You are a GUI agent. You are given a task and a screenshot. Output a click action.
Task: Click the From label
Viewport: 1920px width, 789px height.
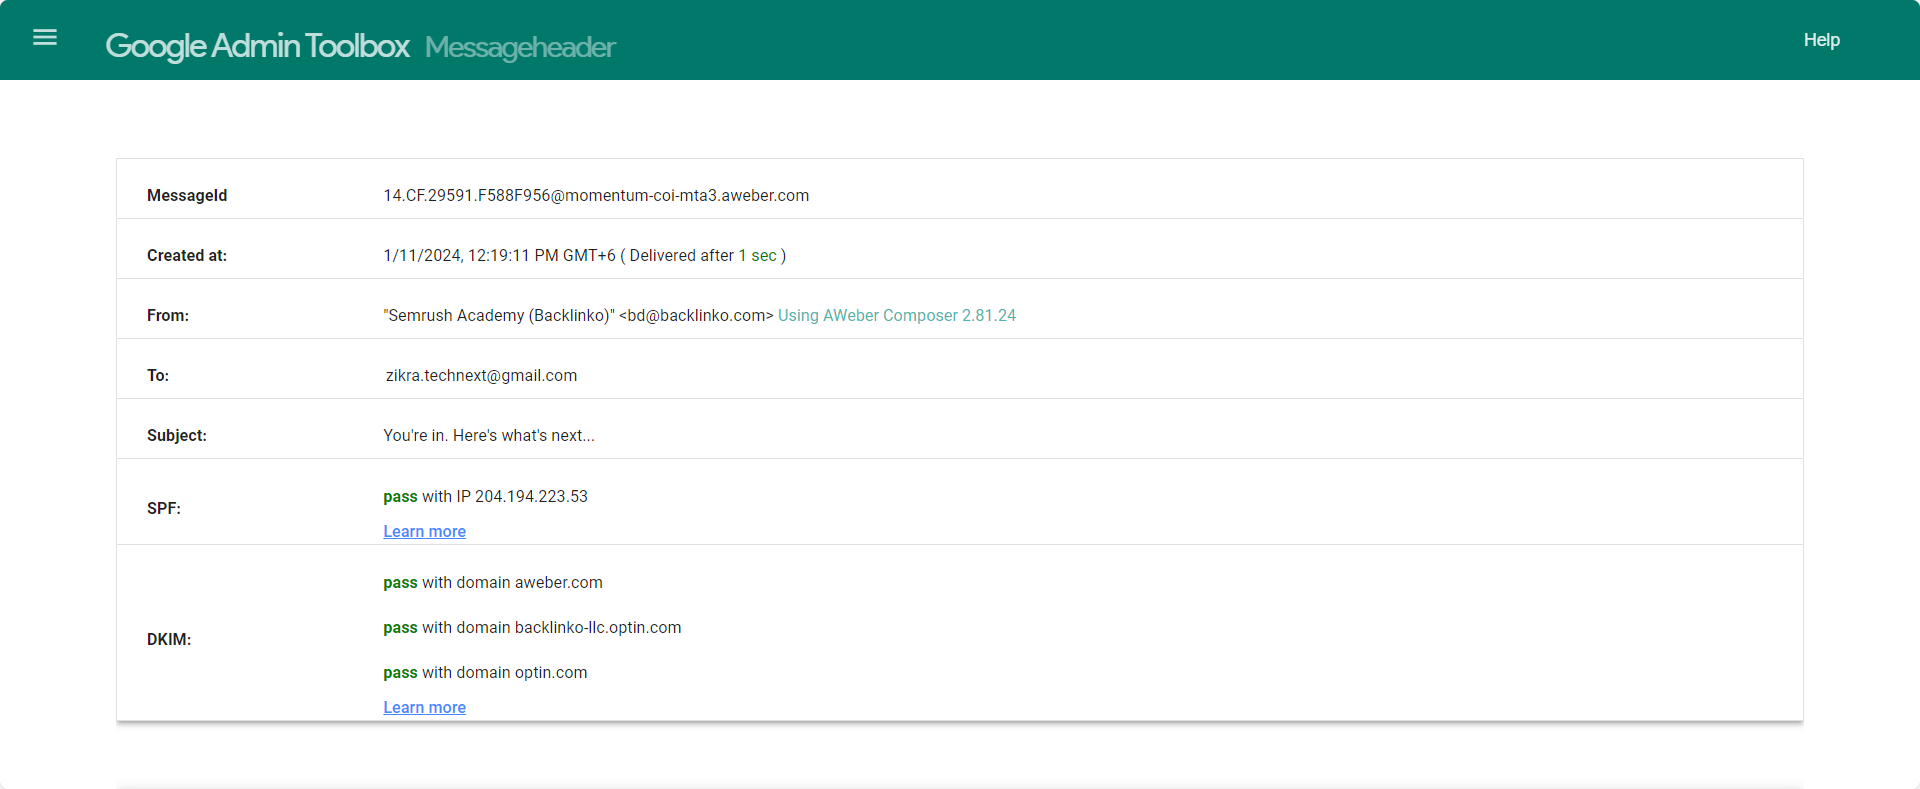[168, 315]
